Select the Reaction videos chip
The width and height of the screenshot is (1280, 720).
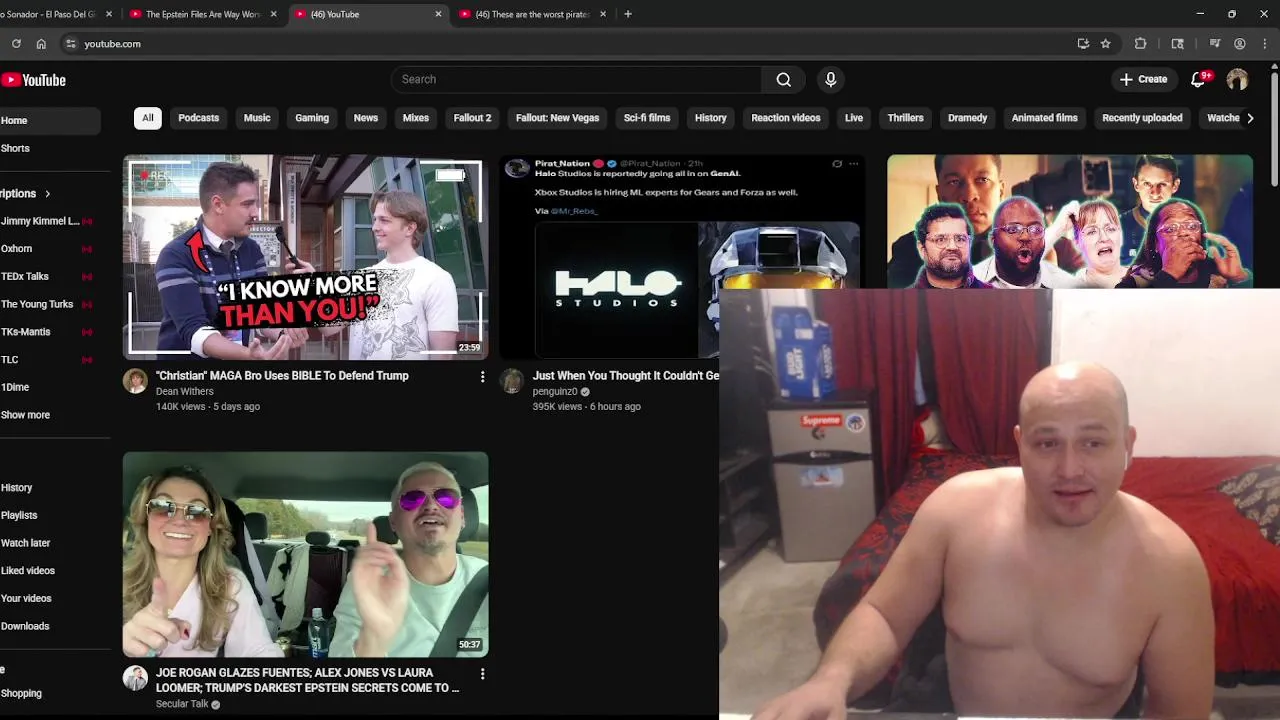click(786, 118)
